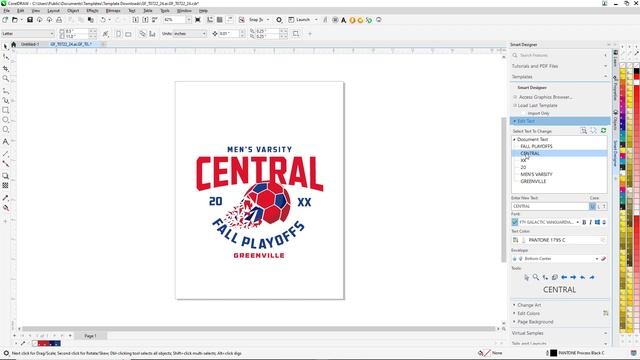This screenshot has height=360, width=640.
Task: Click the Welcome Screen home tab icon
Action: pos(13,44)
